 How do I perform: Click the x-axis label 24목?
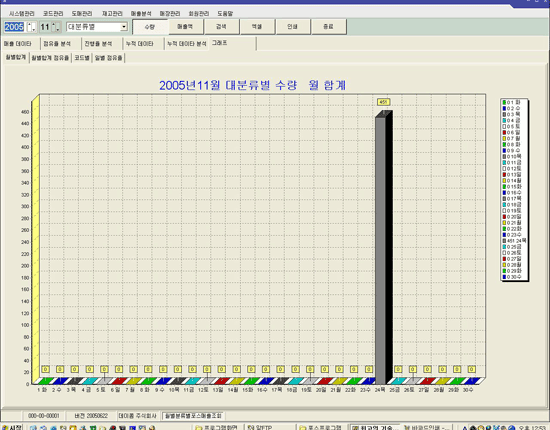pyautogui.click(x=380, y=390)
